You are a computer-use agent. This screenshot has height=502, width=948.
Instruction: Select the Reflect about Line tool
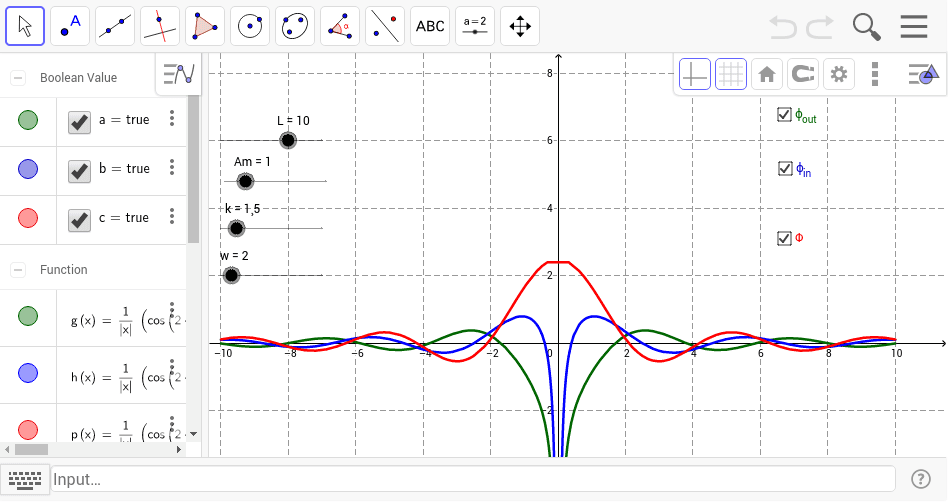385,27
